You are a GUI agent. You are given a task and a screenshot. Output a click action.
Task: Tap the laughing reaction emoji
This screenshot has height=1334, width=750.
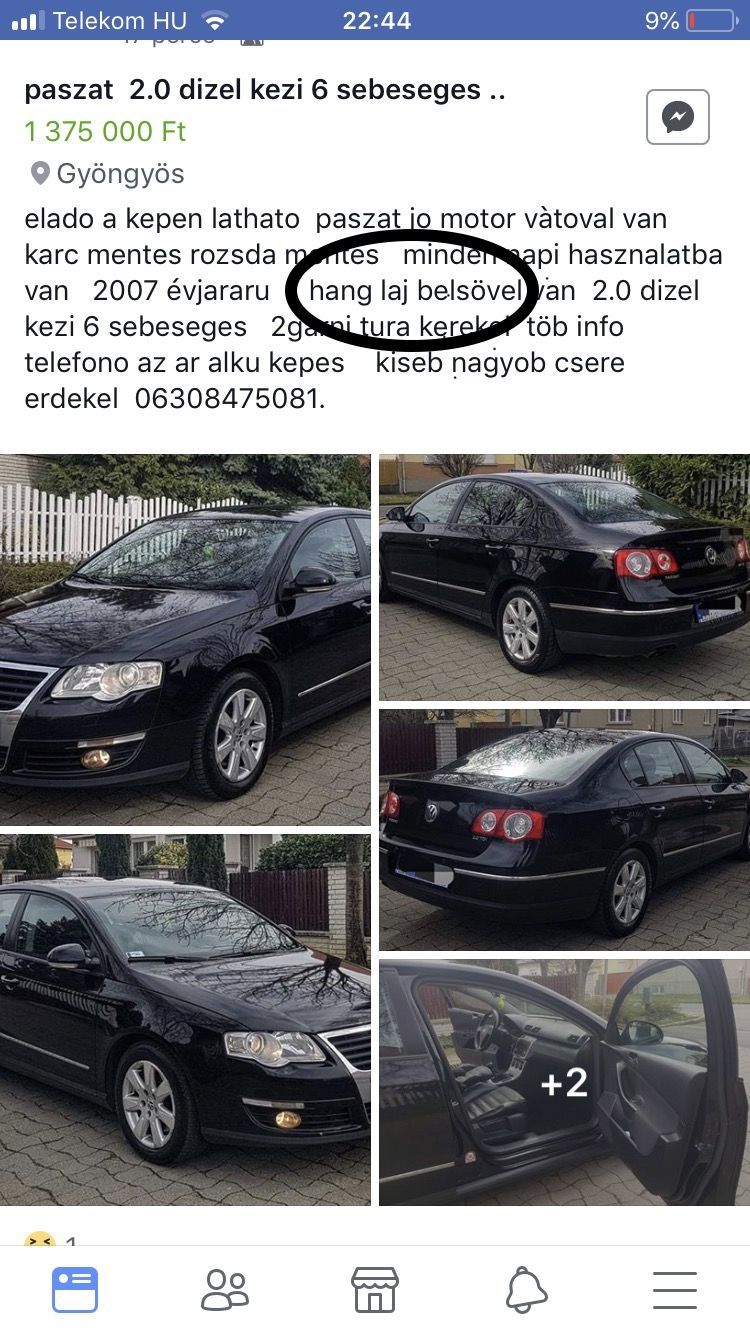click(39, 1240)
